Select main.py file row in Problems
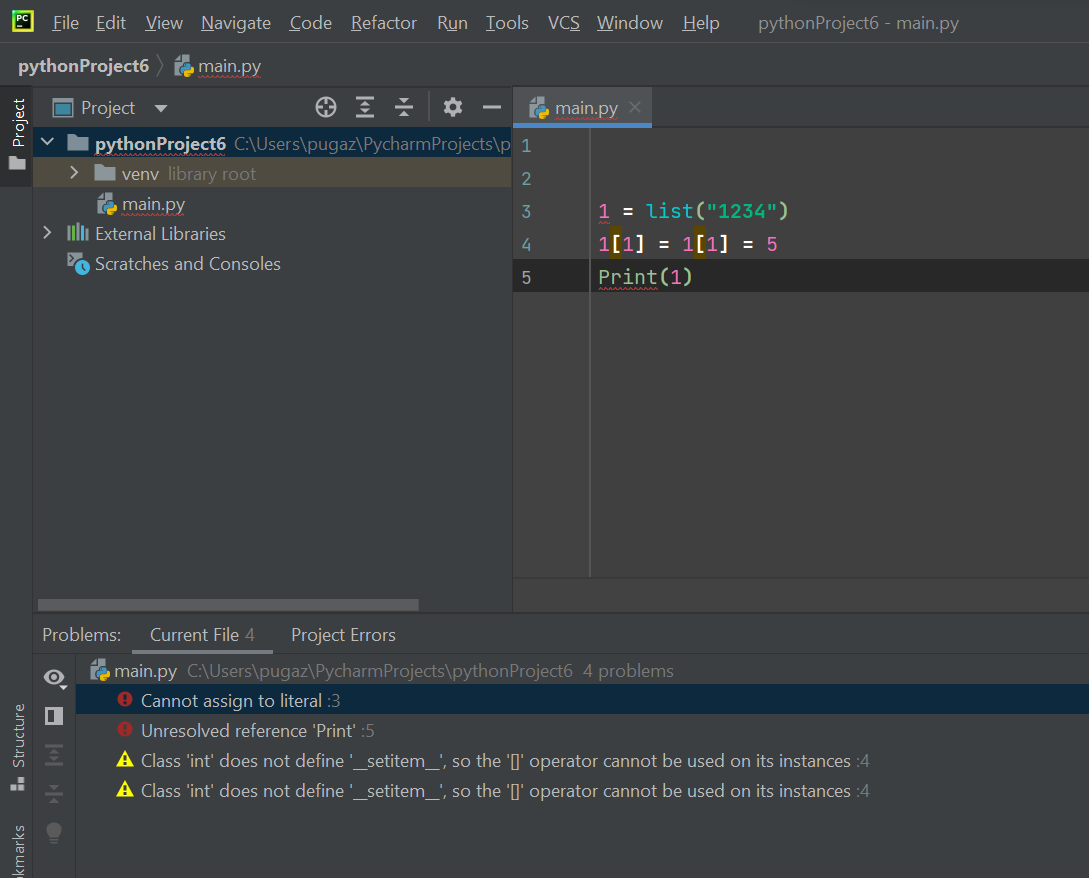 tap(582, 671)
